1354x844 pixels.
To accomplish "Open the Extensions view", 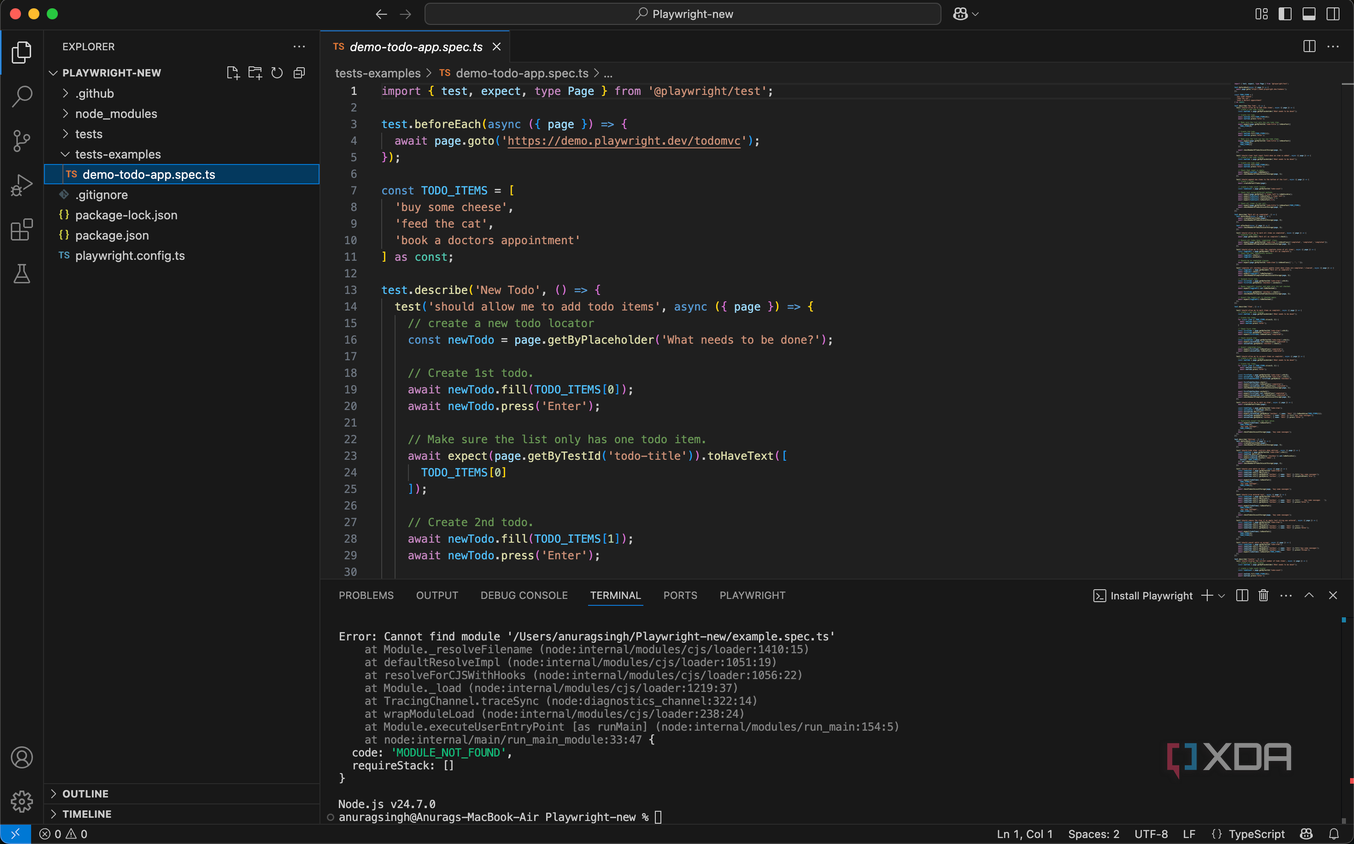I will (x=21, y=230).
